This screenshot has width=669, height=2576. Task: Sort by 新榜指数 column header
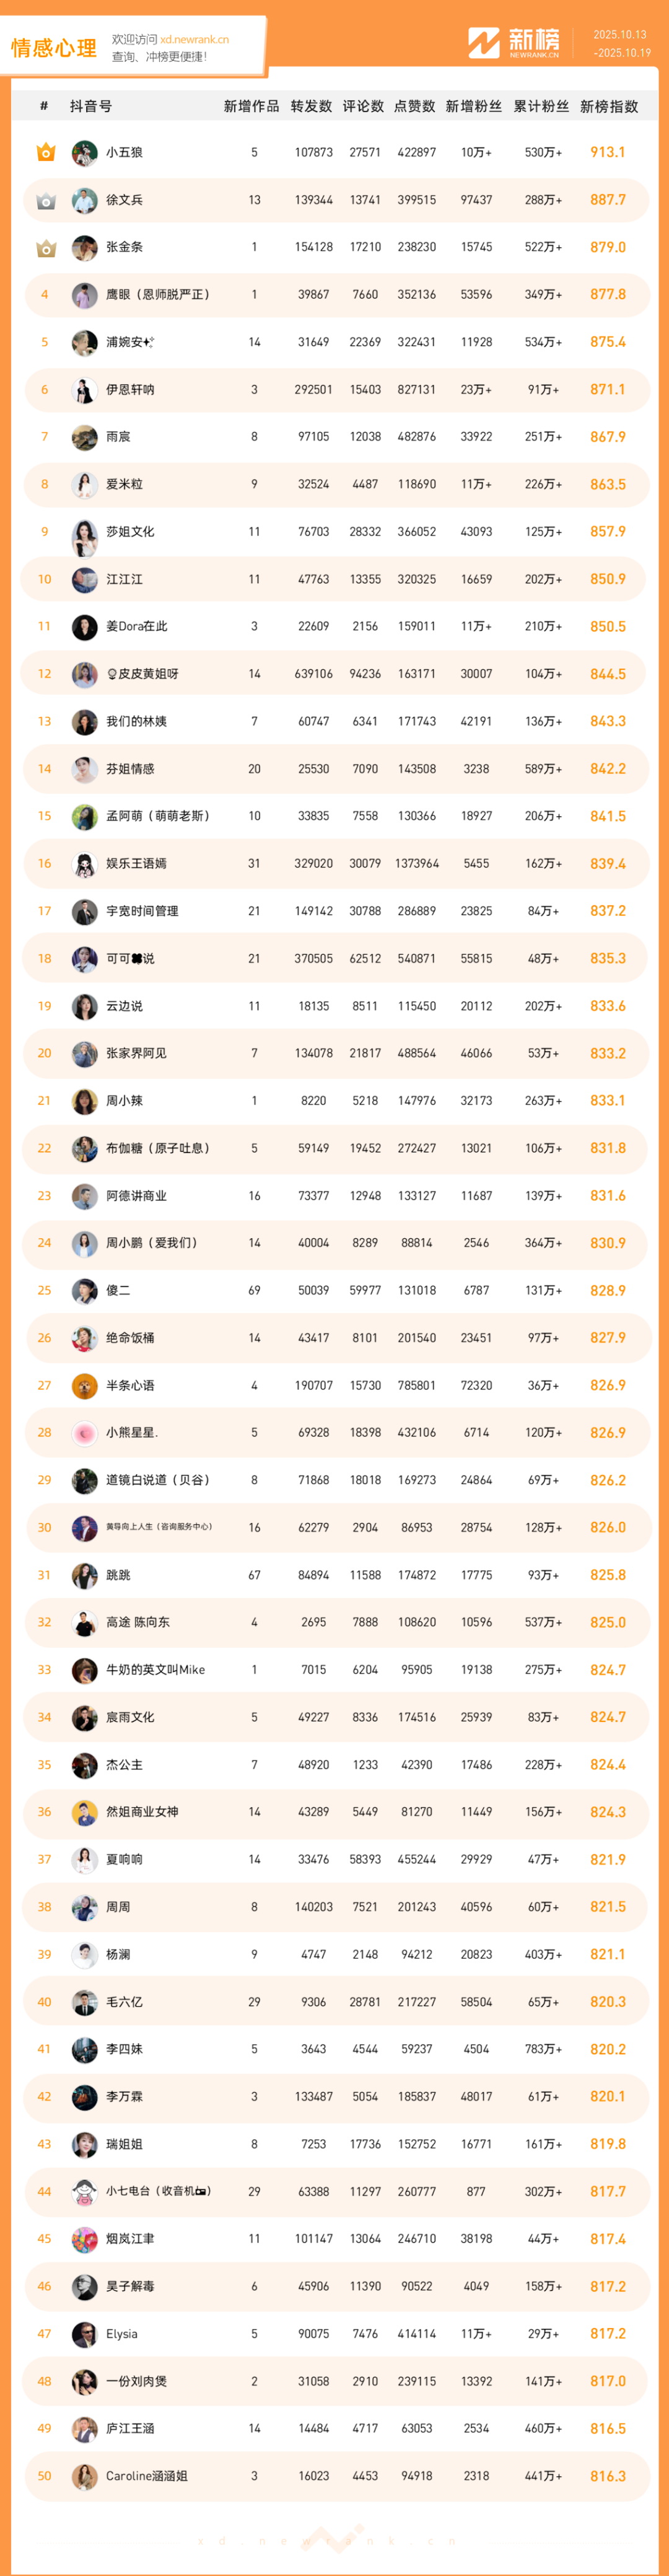pos(609,106)
